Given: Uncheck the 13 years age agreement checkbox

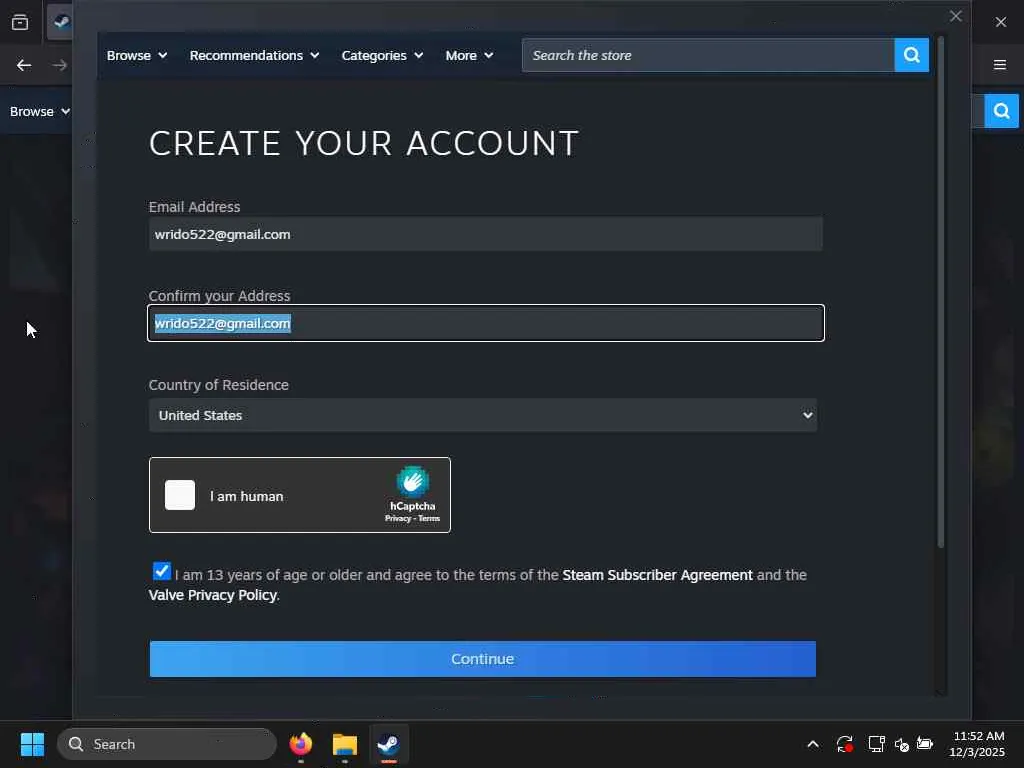Looking at the screenshot, I should coord(161,571).
